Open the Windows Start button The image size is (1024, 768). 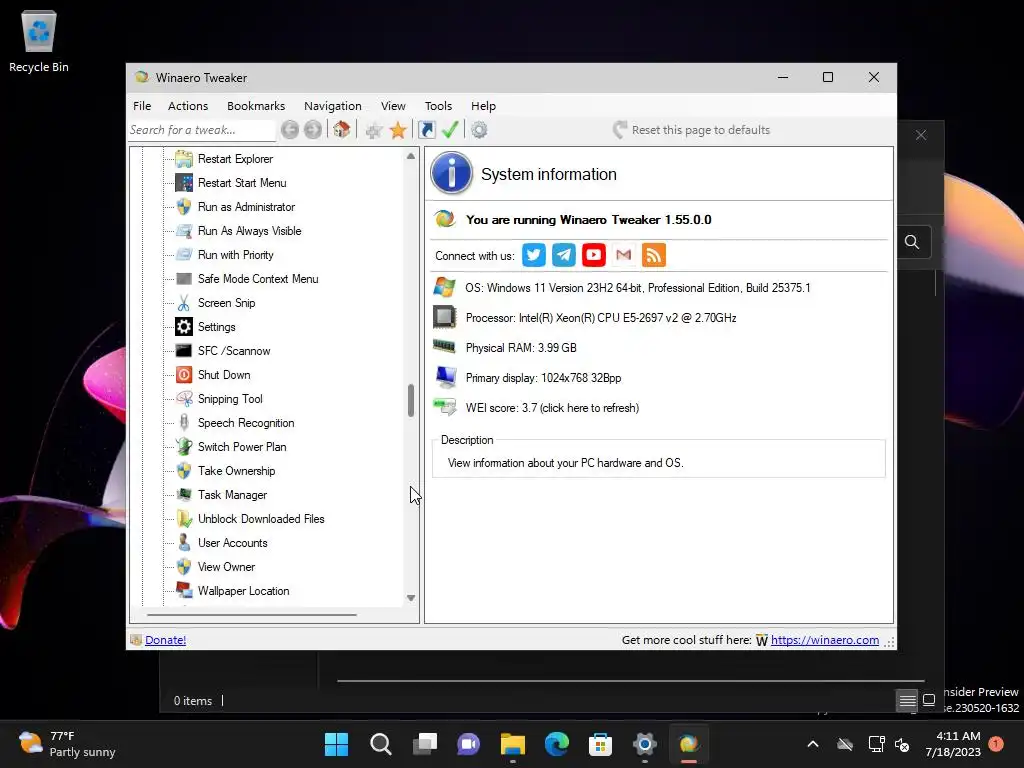coord(336,744)
